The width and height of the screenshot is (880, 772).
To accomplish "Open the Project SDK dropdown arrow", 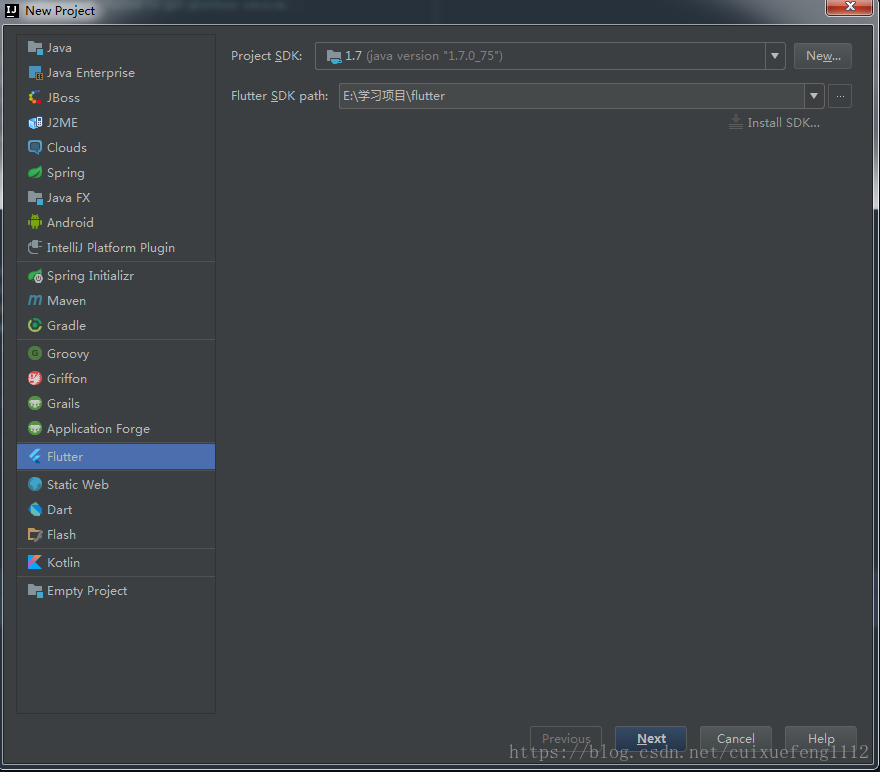I will (774, 56).
